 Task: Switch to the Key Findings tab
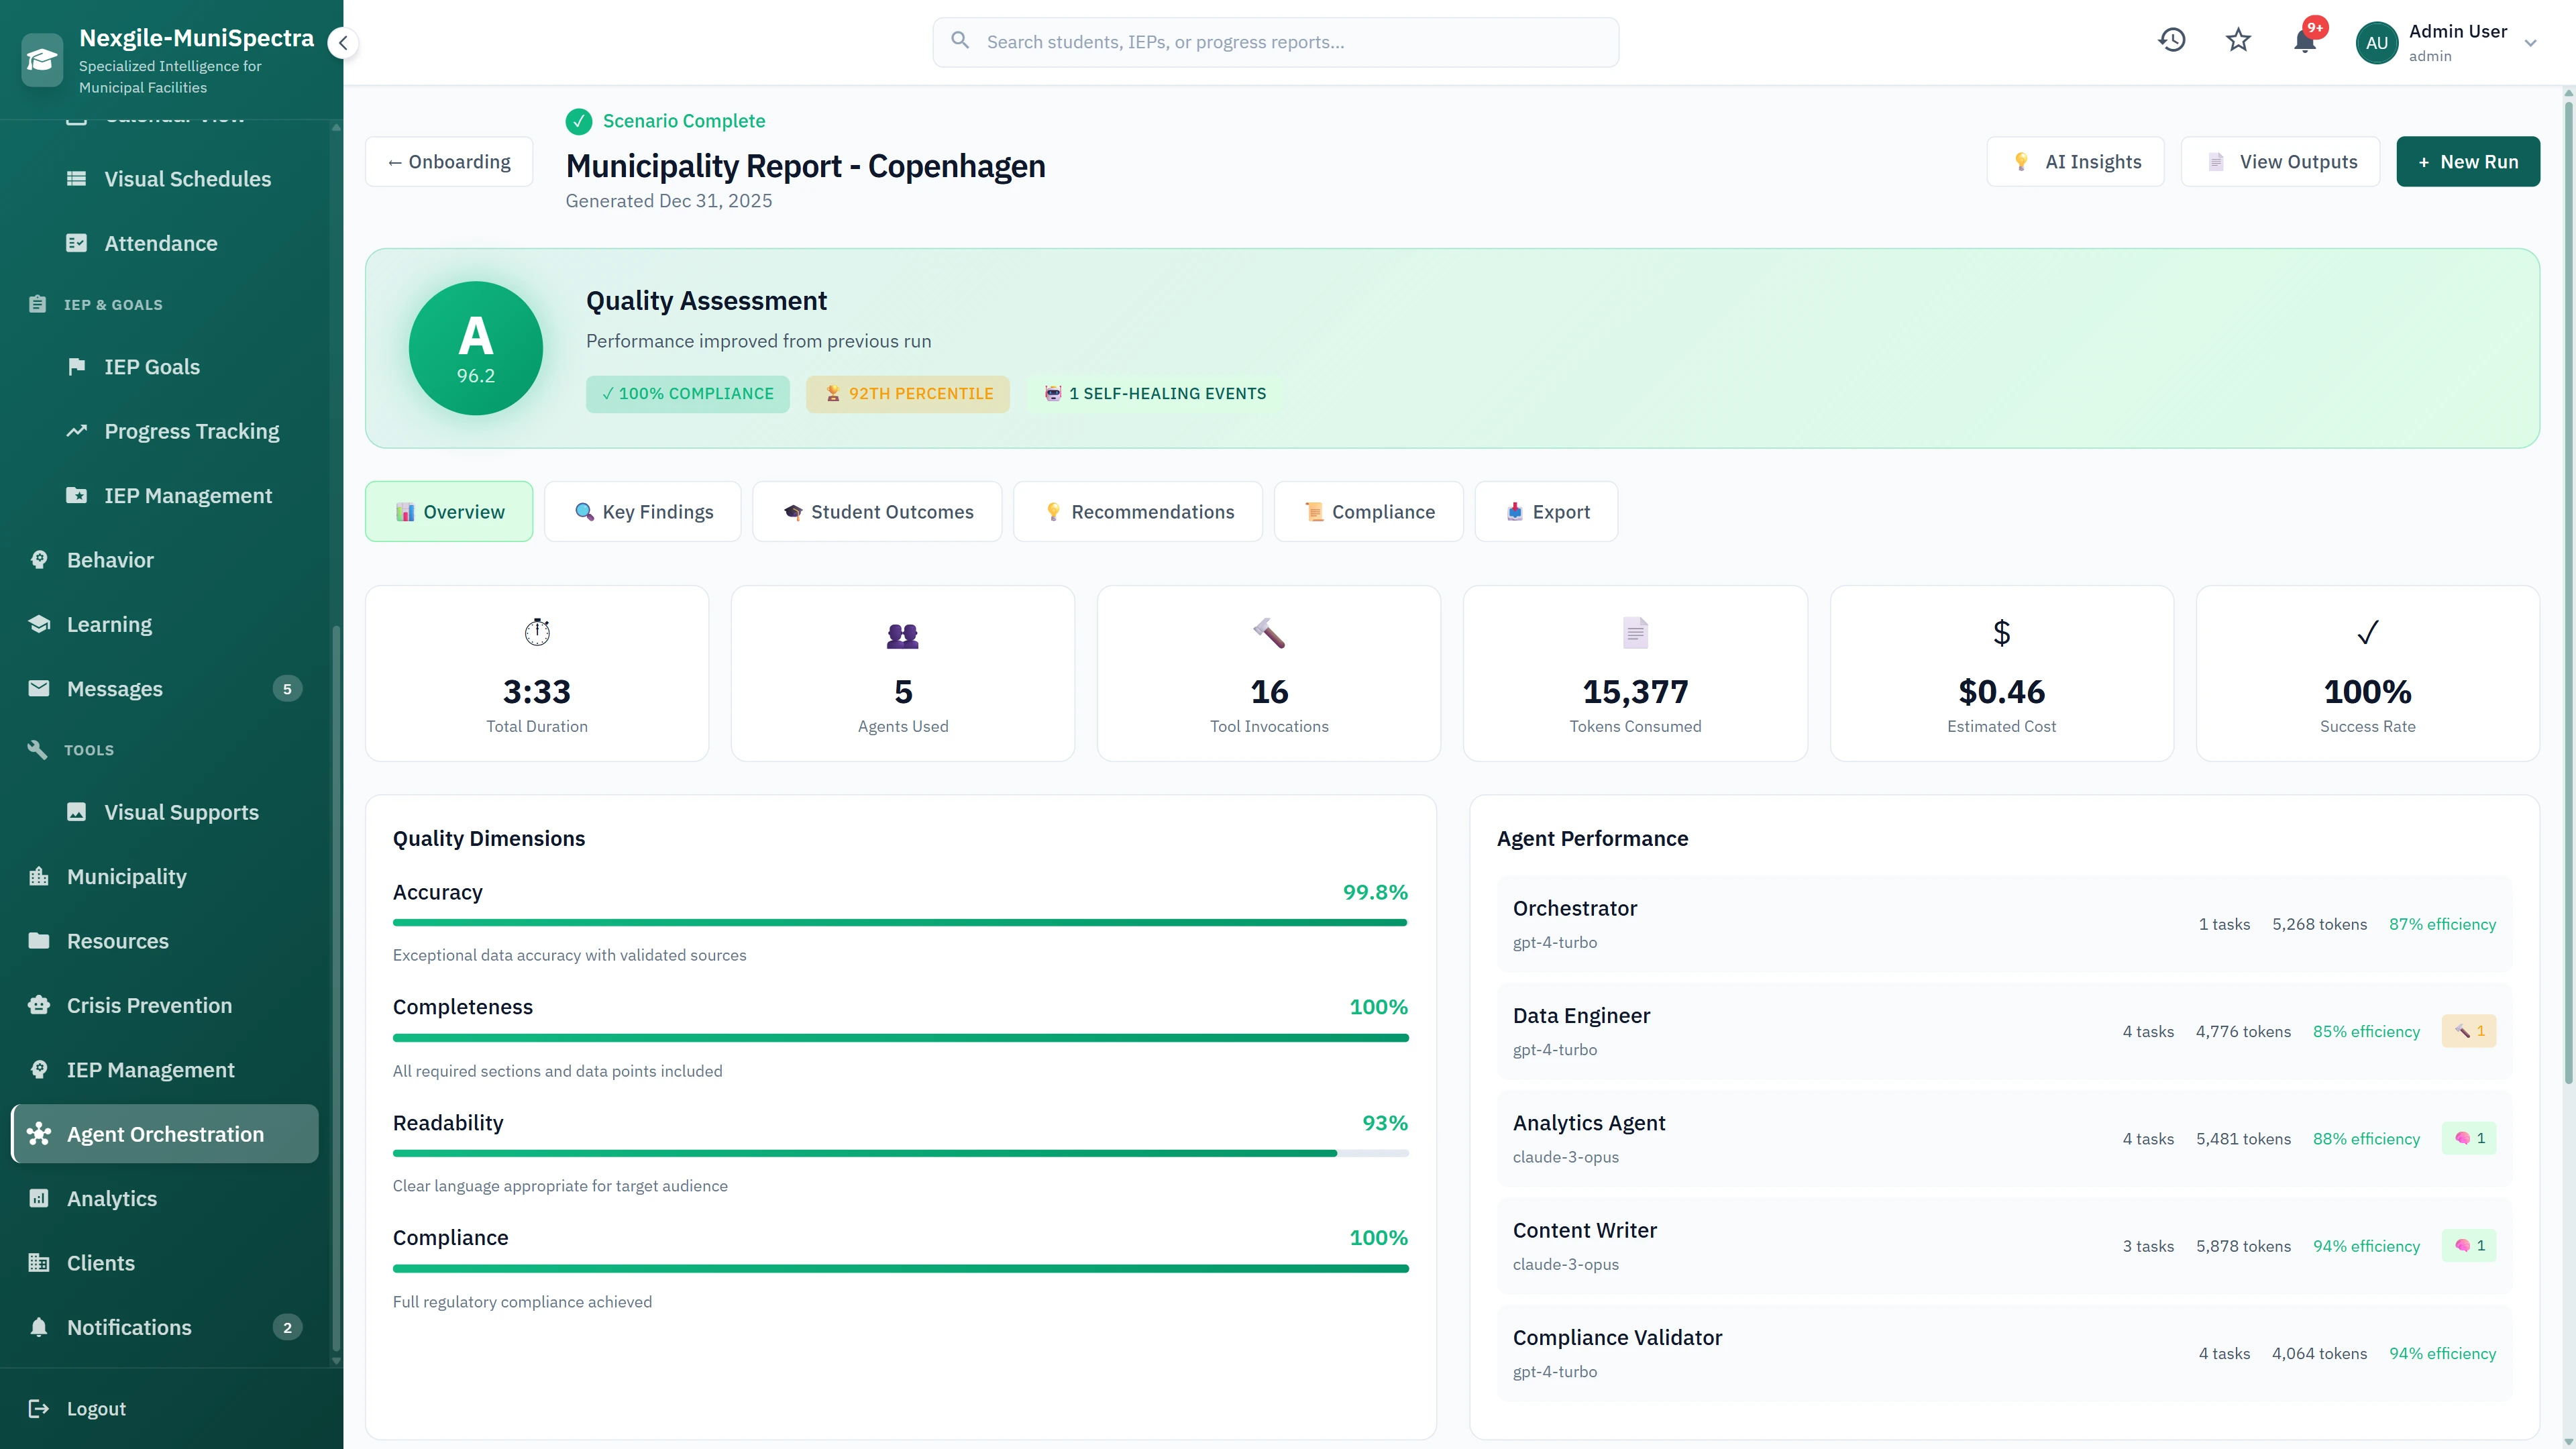(643, 511)
